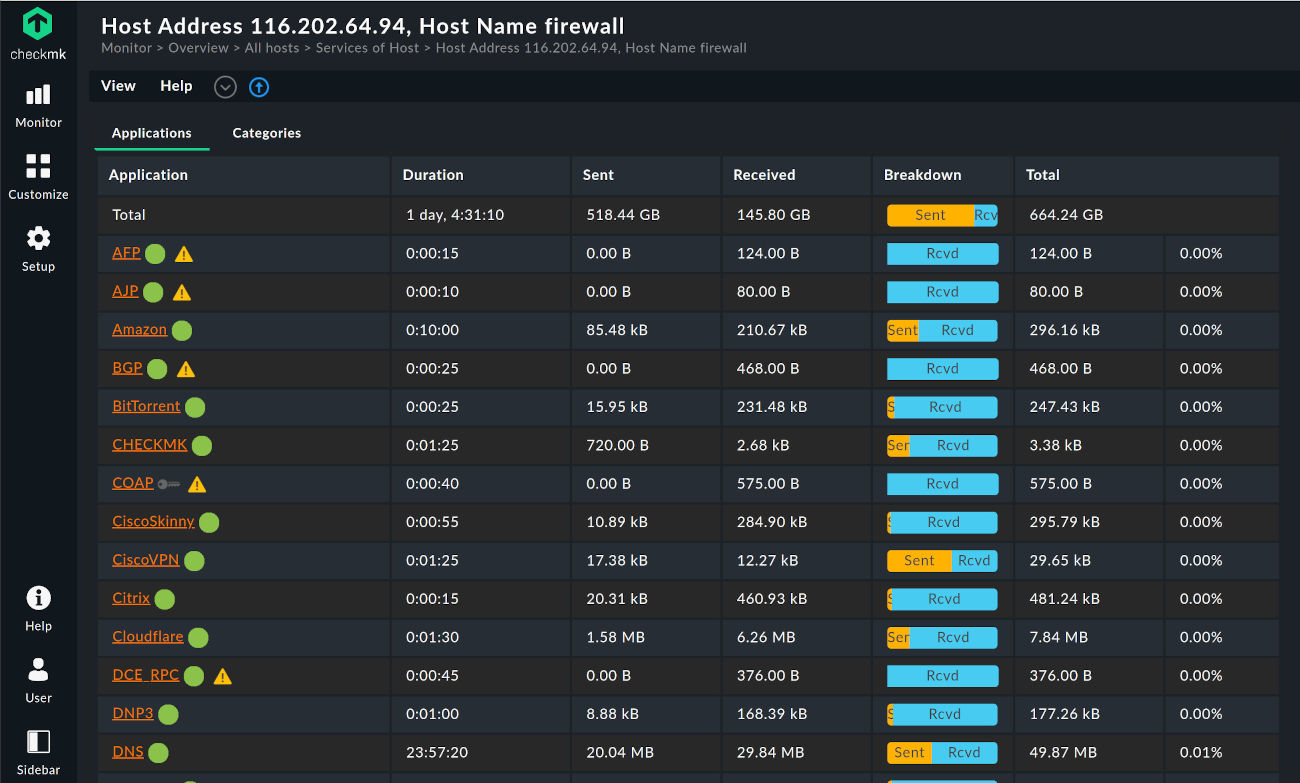The width and height of the screenshot is (1300, 783).
Task: Click green status dot next to CiscoSkinny
Action: 209,522
